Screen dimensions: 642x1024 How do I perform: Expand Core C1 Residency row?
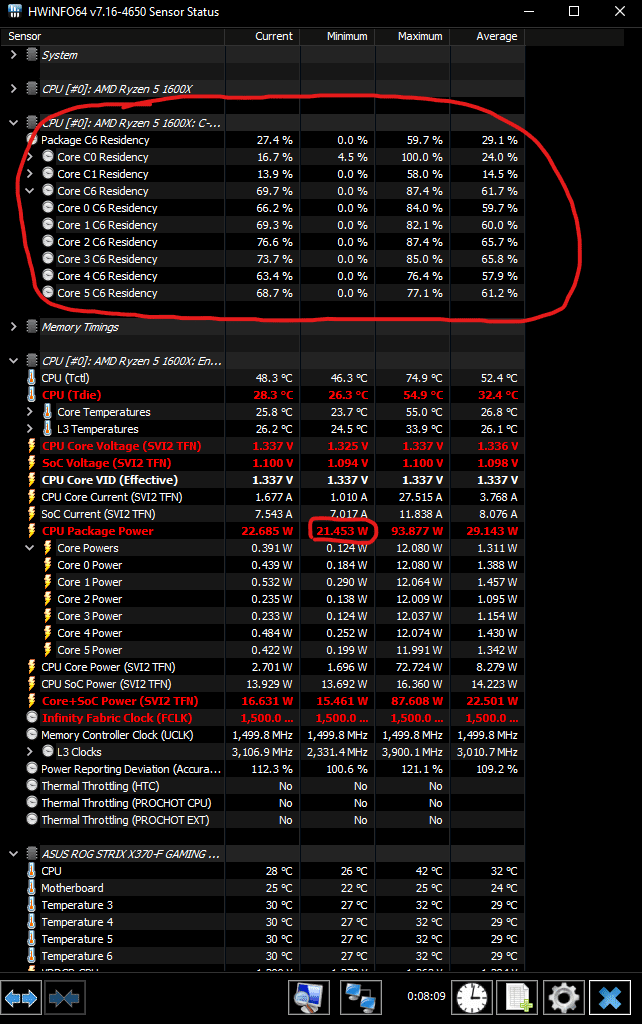(29, 174)
